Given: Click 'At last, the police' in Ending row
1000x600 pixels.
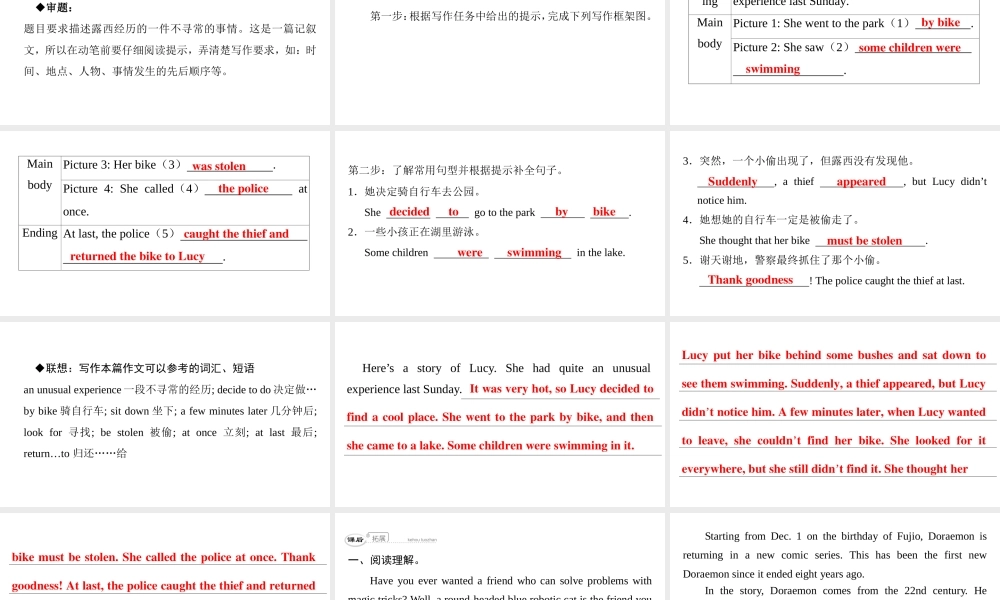Looking at the screenshot, I should pyautogui.click(x=106, y=233).
